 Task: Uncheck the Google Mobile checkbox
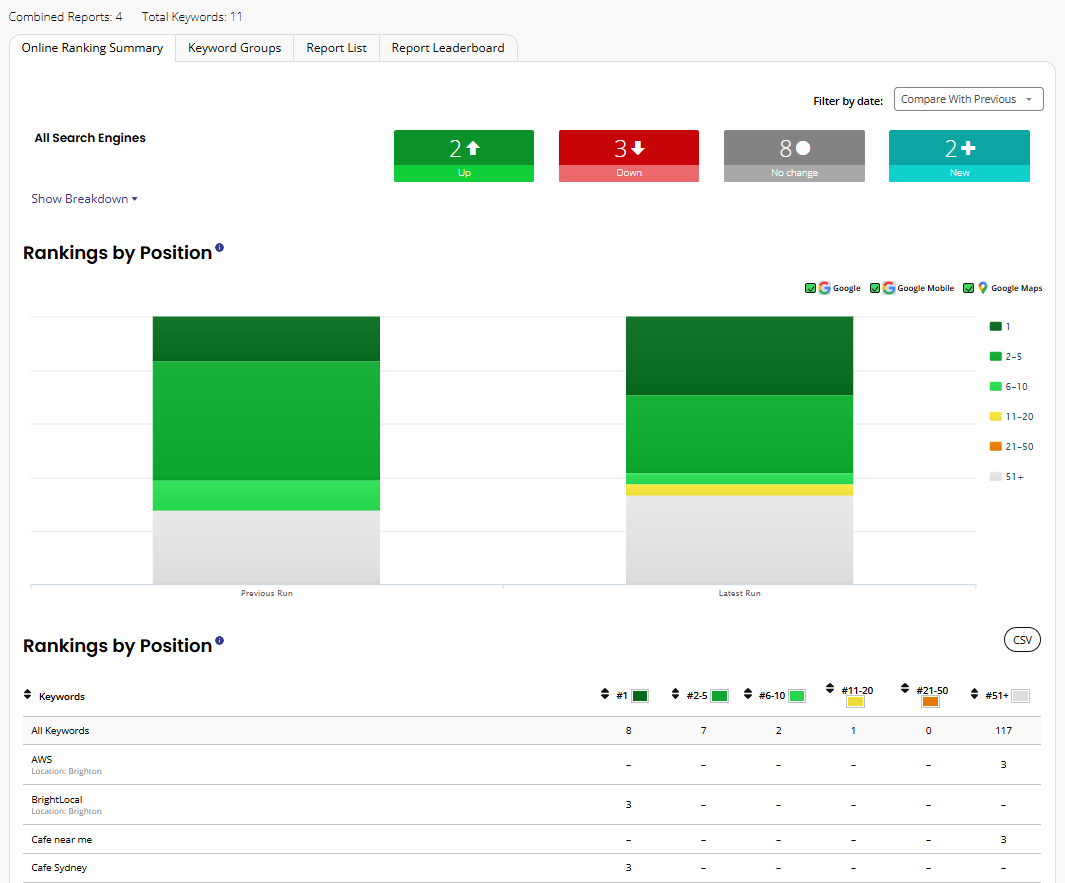(875, 288)
